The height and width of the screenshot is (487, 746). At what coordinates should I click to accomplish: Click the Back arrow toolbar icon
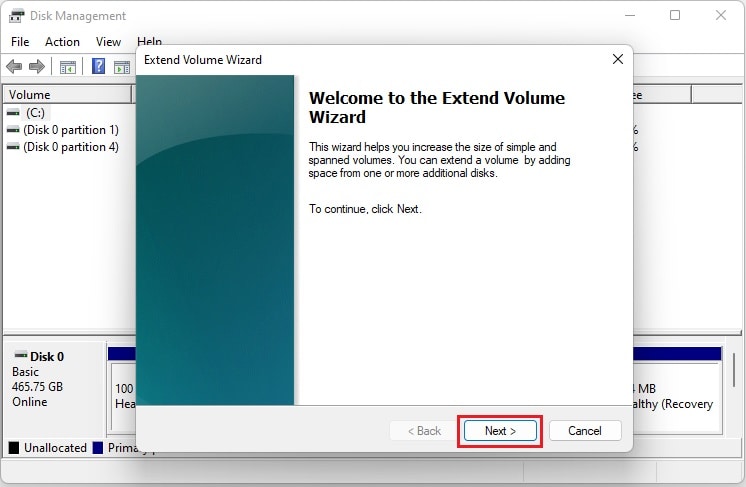tap(14, 67)
